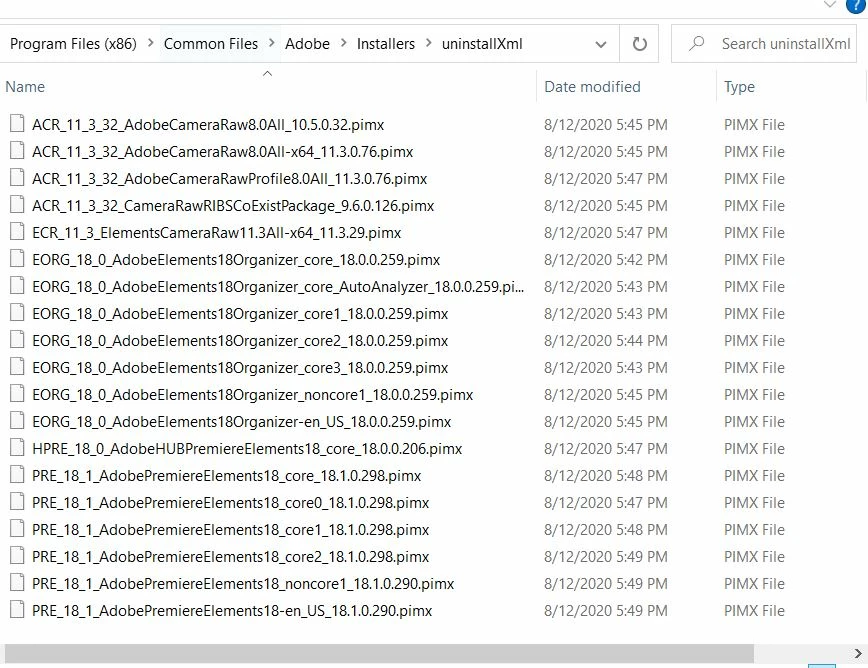Expand the ribbon chevron near help icon
This screenshot has height=668, width=868.
[829, 5]
